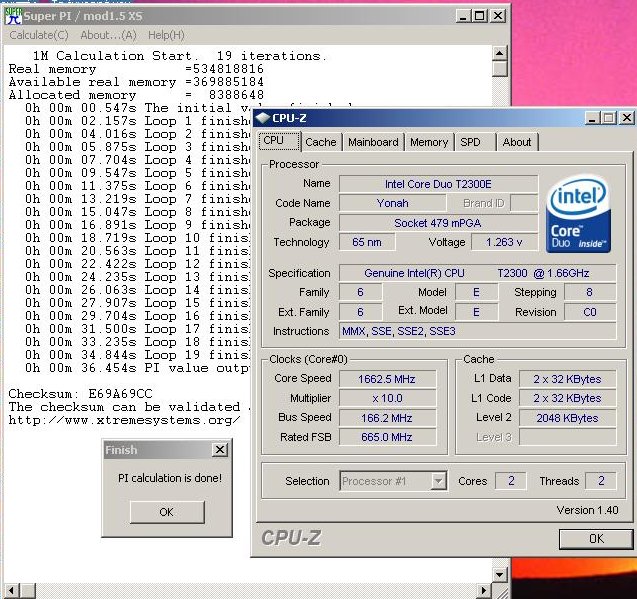Click Super PI horizontal scrollbar left arrow

click(11, 591)
